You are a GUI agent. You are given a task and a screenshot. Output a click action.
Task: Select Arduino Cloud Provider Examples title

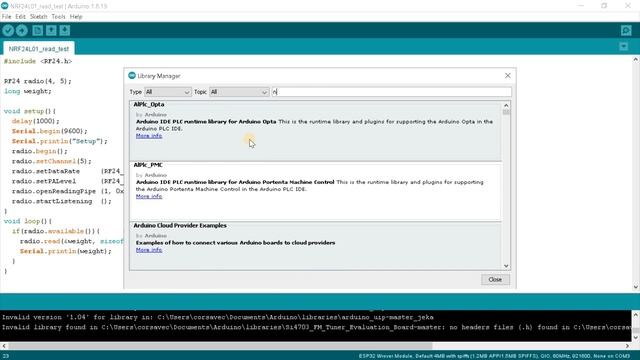pyautogui.click(x=180, y=225)
